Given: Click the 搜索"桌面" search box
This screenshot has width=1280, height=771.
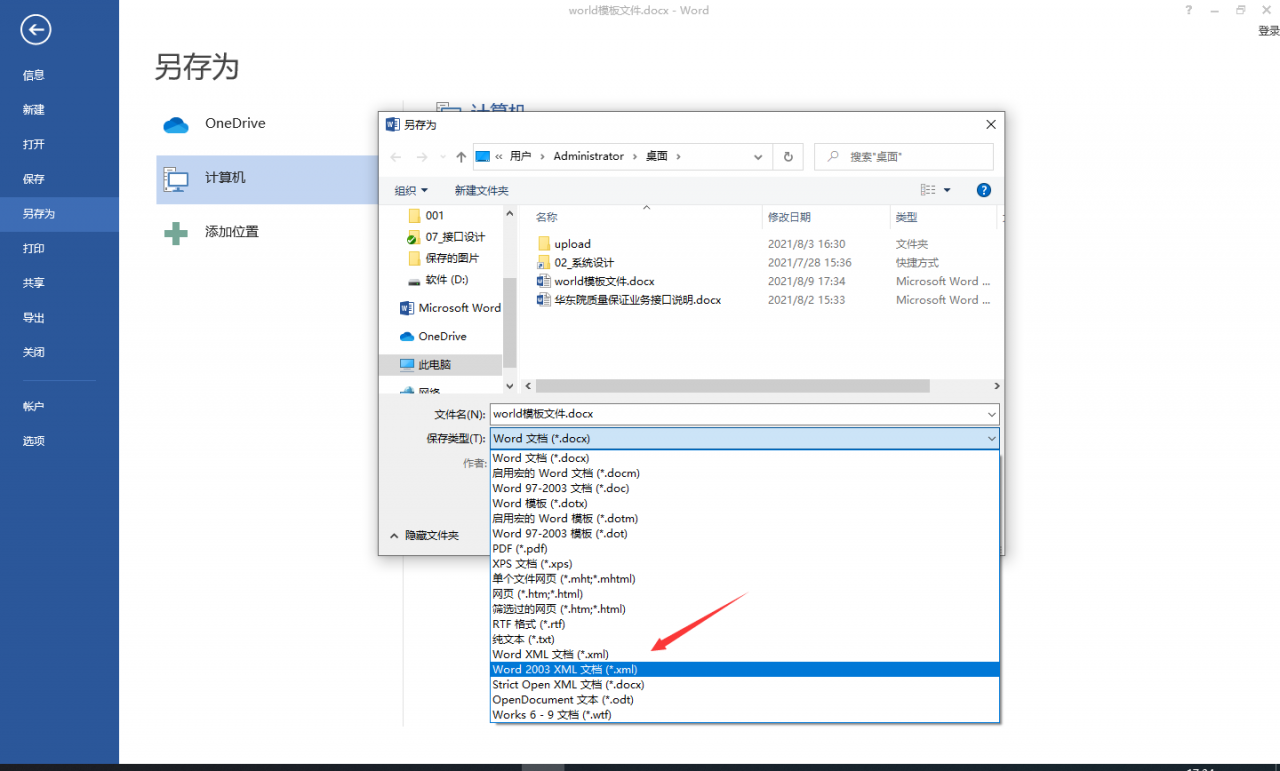Looking at the screenshot, I should (904, 157).
